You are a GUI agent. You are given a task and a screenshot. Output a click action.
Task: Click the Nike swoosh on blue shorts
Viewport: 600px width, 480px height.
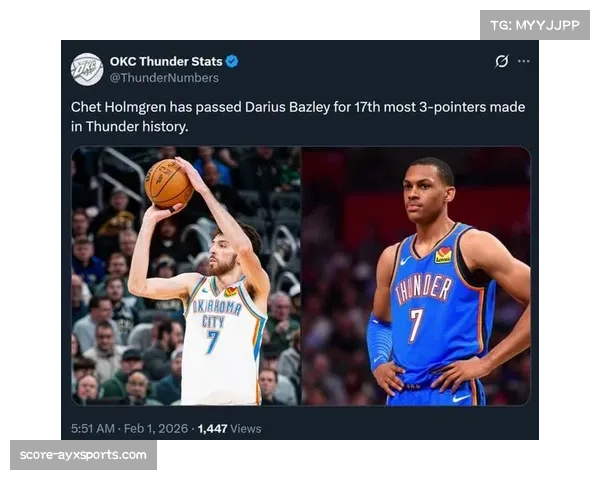click(x=461, y=399)
